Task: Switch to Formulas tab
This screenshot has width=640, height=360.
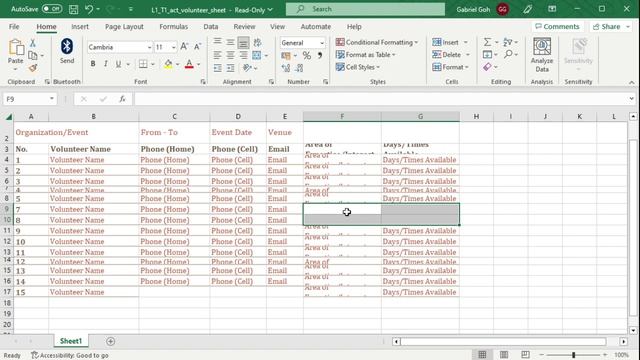Action: click(x=173, y=27)
